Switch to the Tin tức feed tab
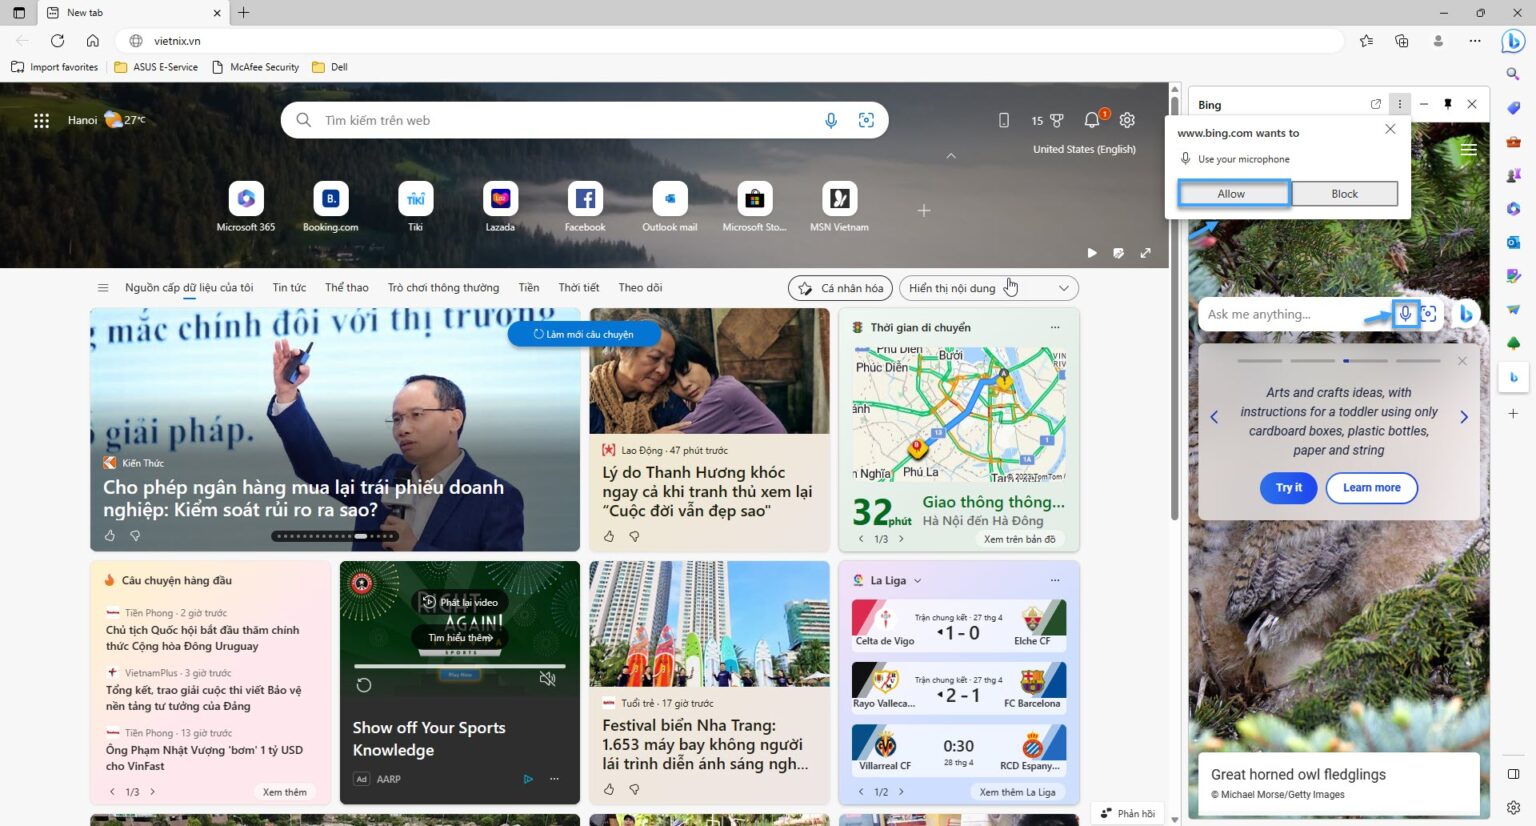The height and width of the screenshot is (826, 1536). [x=288, y=287]
